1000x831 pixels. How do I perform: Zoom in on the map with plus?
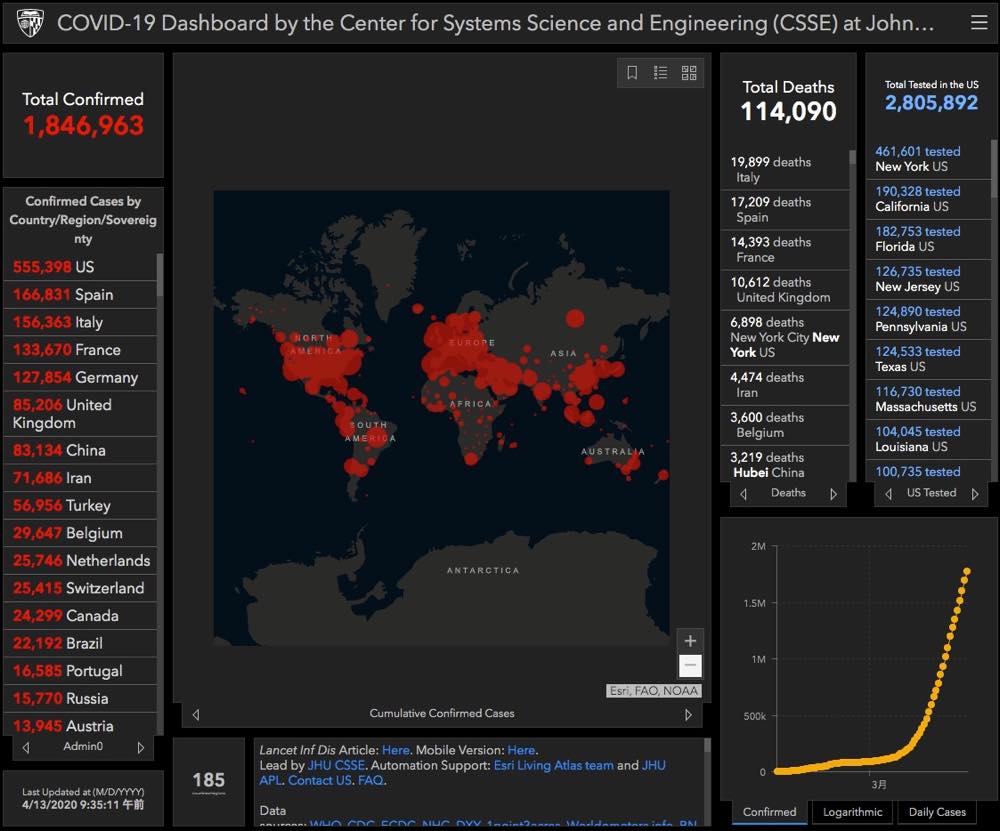click(690, 641)
